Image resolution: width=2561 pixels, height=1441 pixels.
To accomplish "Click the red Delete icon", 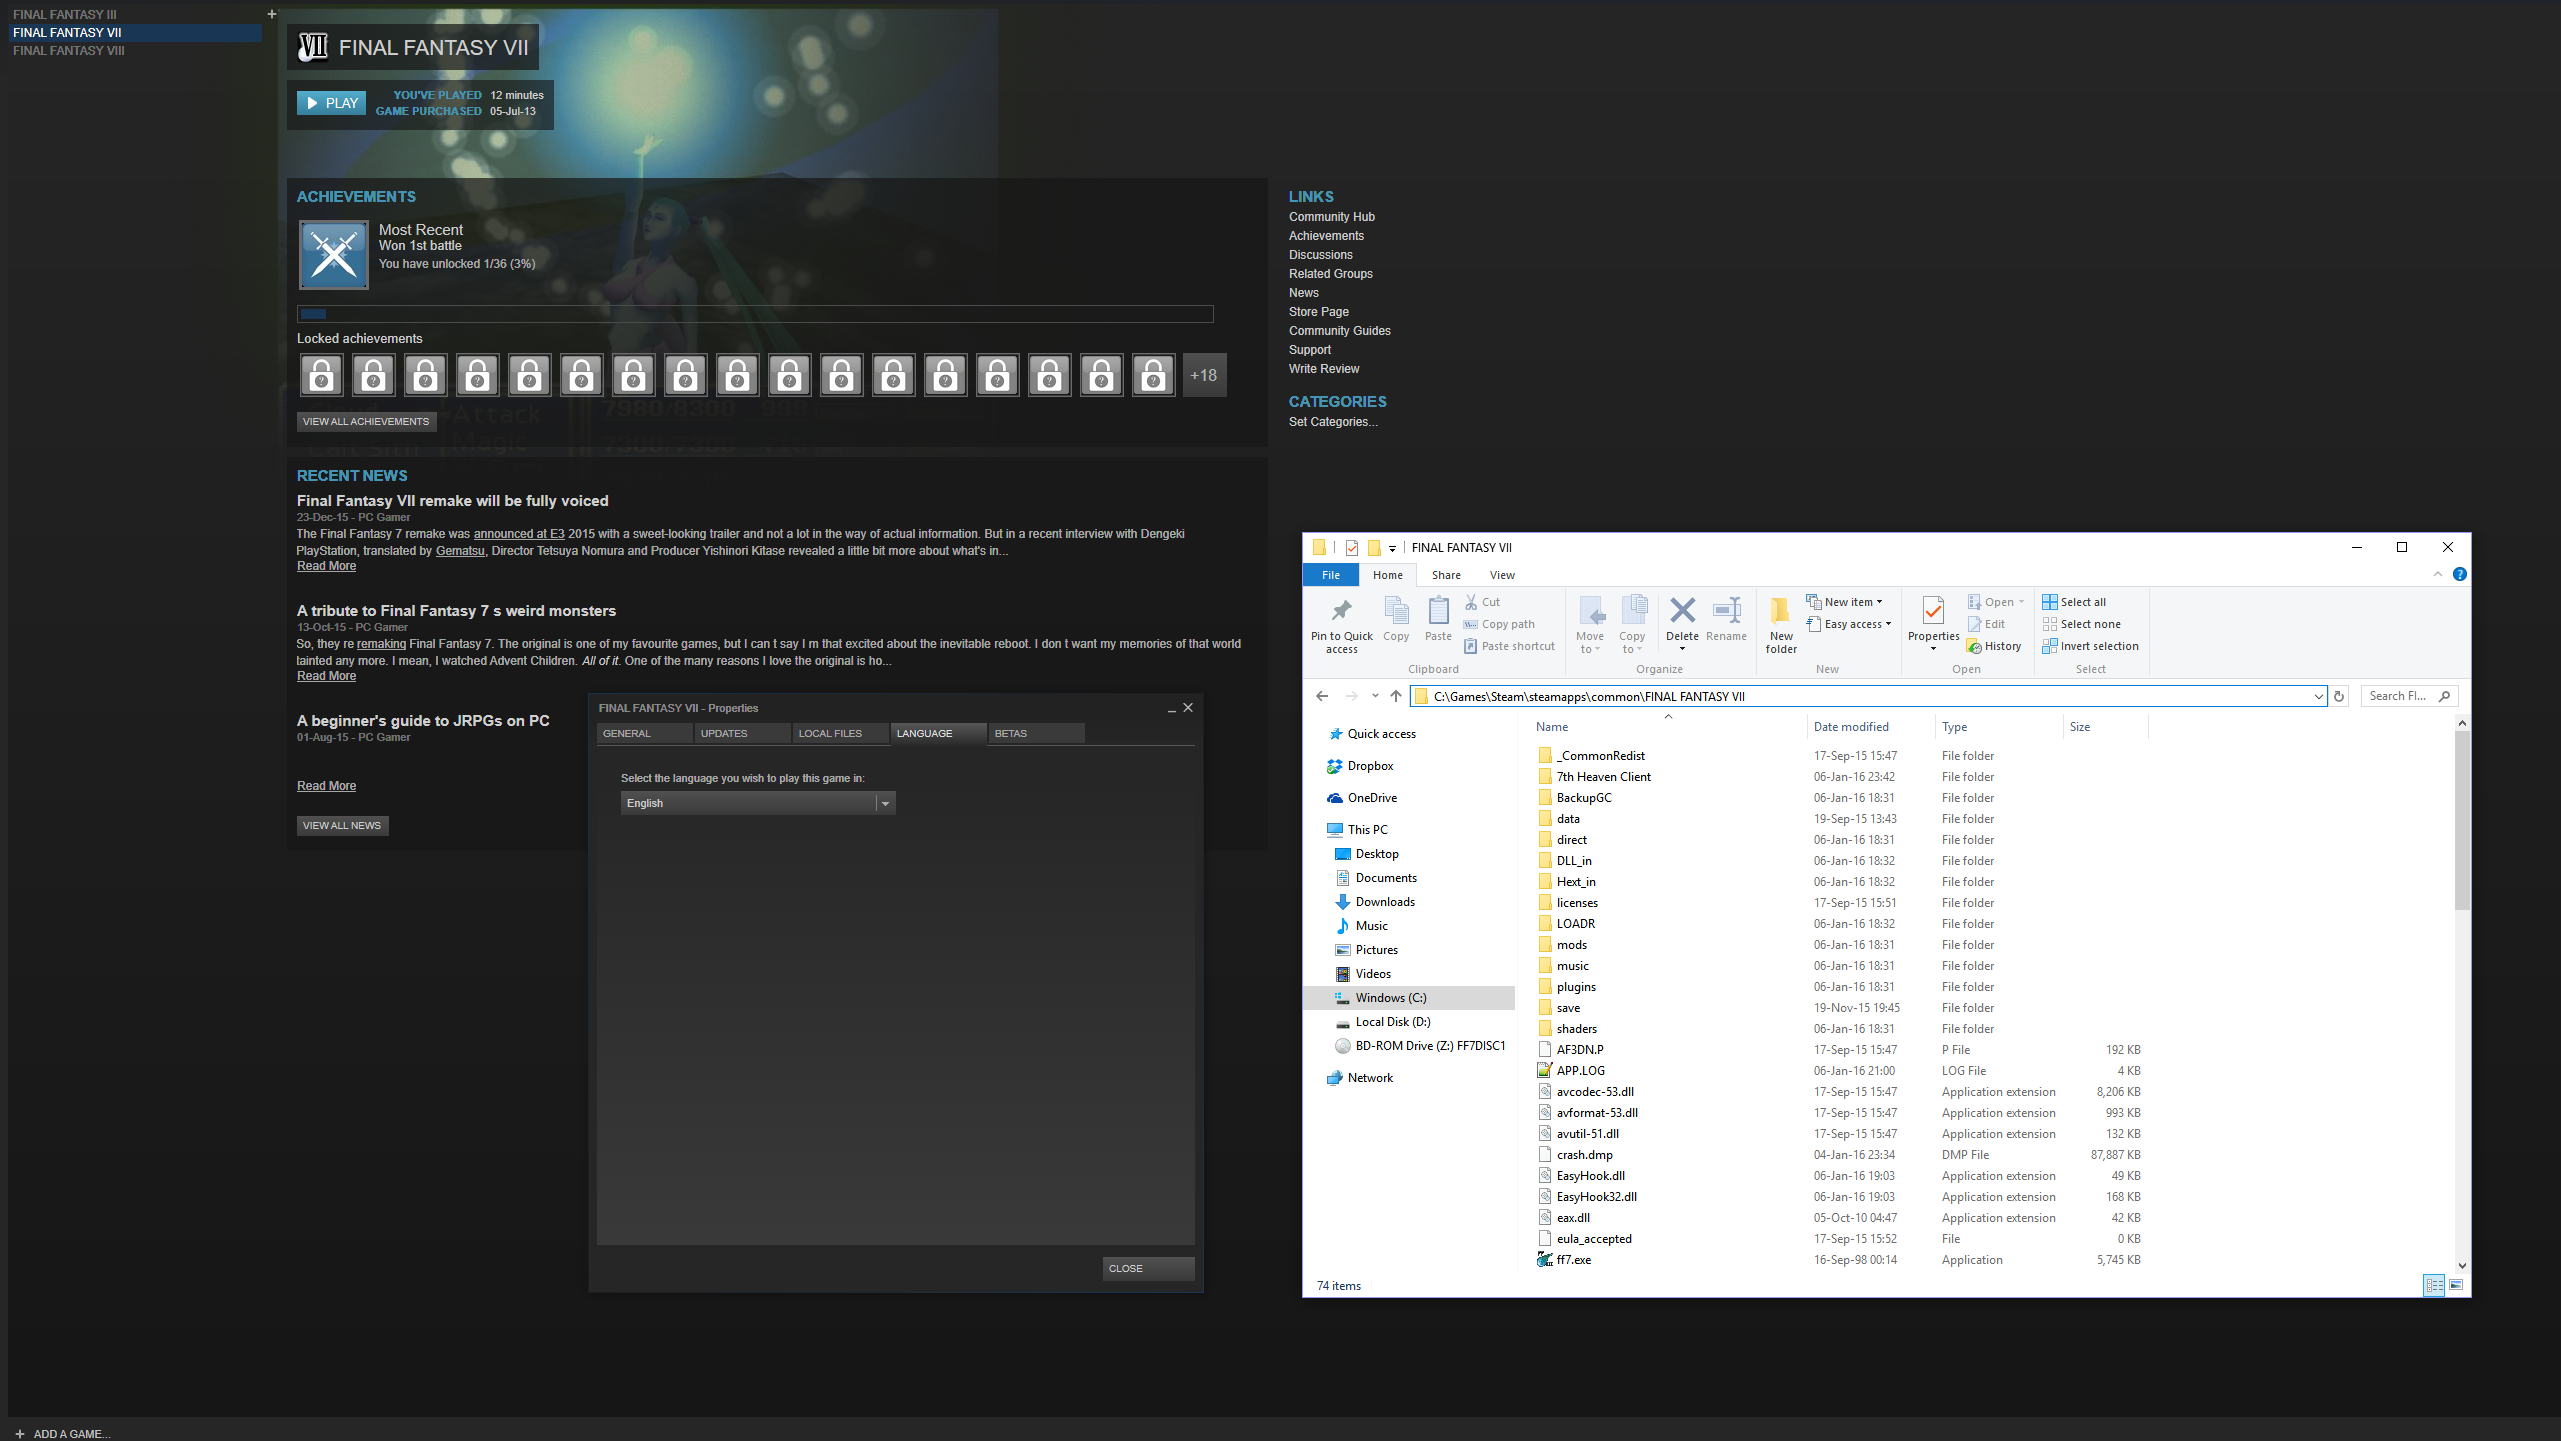I will tap(1682, 610).
